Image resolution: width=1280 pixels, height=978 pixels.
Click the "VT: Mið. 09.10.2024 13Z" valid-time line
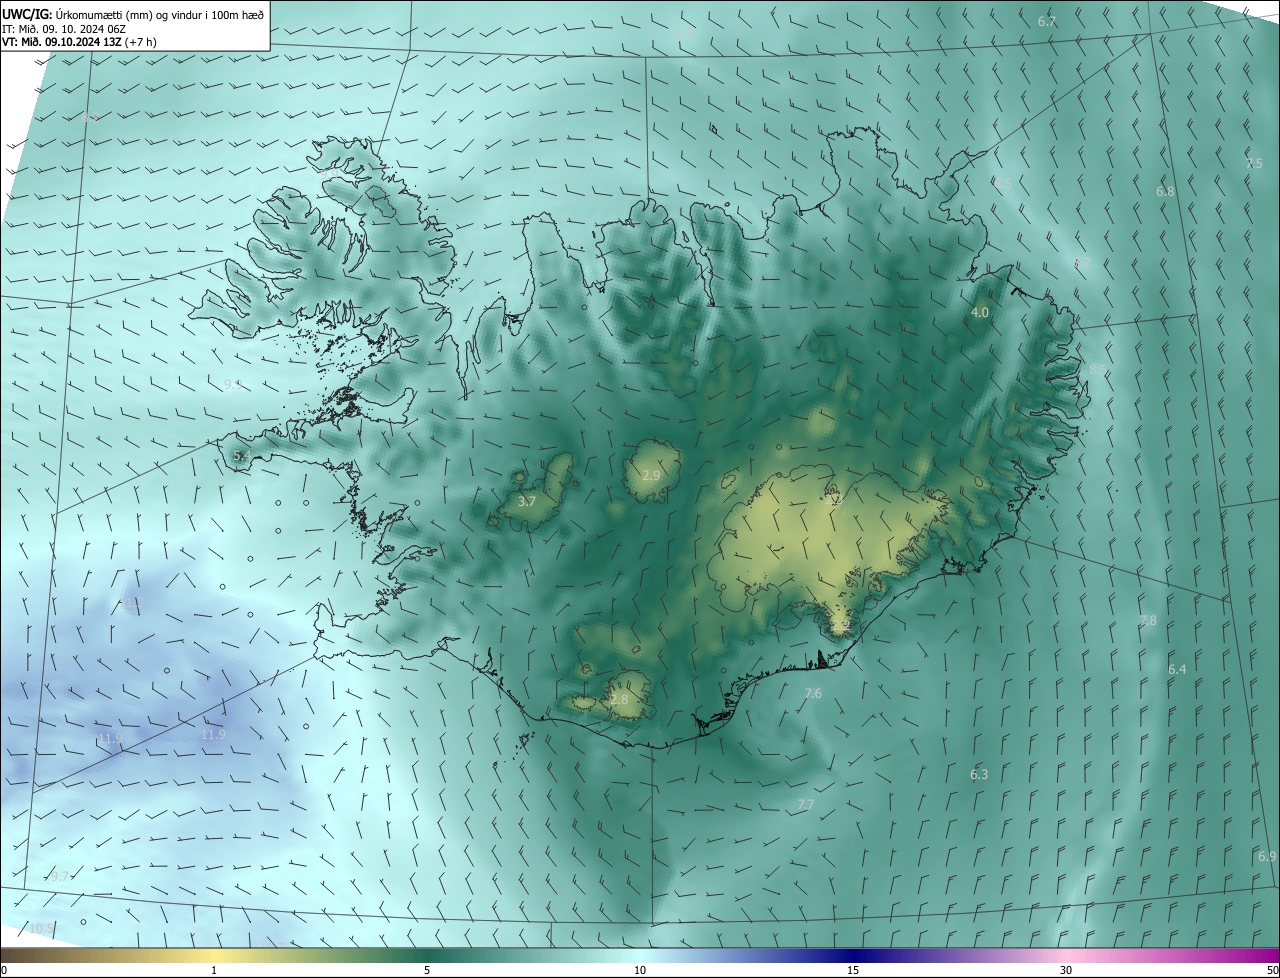[80, 42]
